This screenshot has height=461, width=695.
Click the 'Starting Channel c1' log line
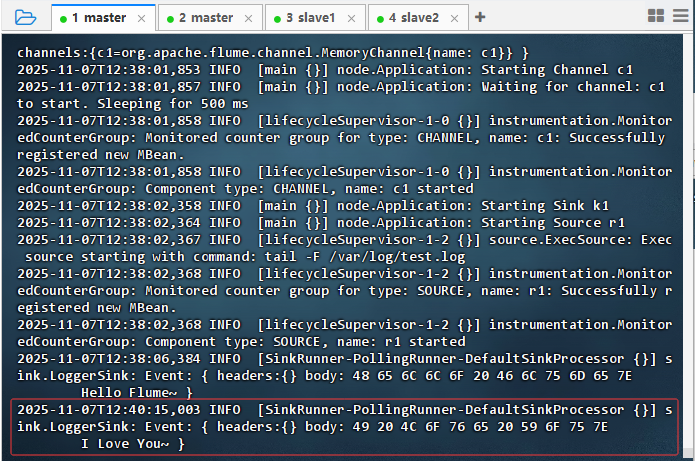(325, 70)
